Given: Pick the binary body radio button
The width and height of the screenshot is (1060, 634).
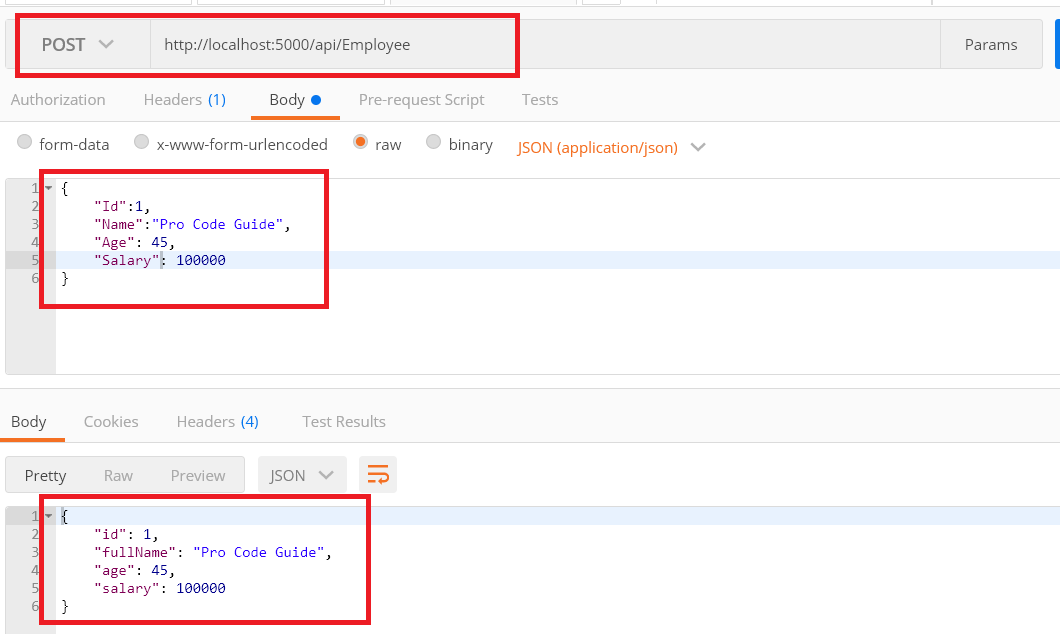Looking at the screenshot, I should click(434, 143).
